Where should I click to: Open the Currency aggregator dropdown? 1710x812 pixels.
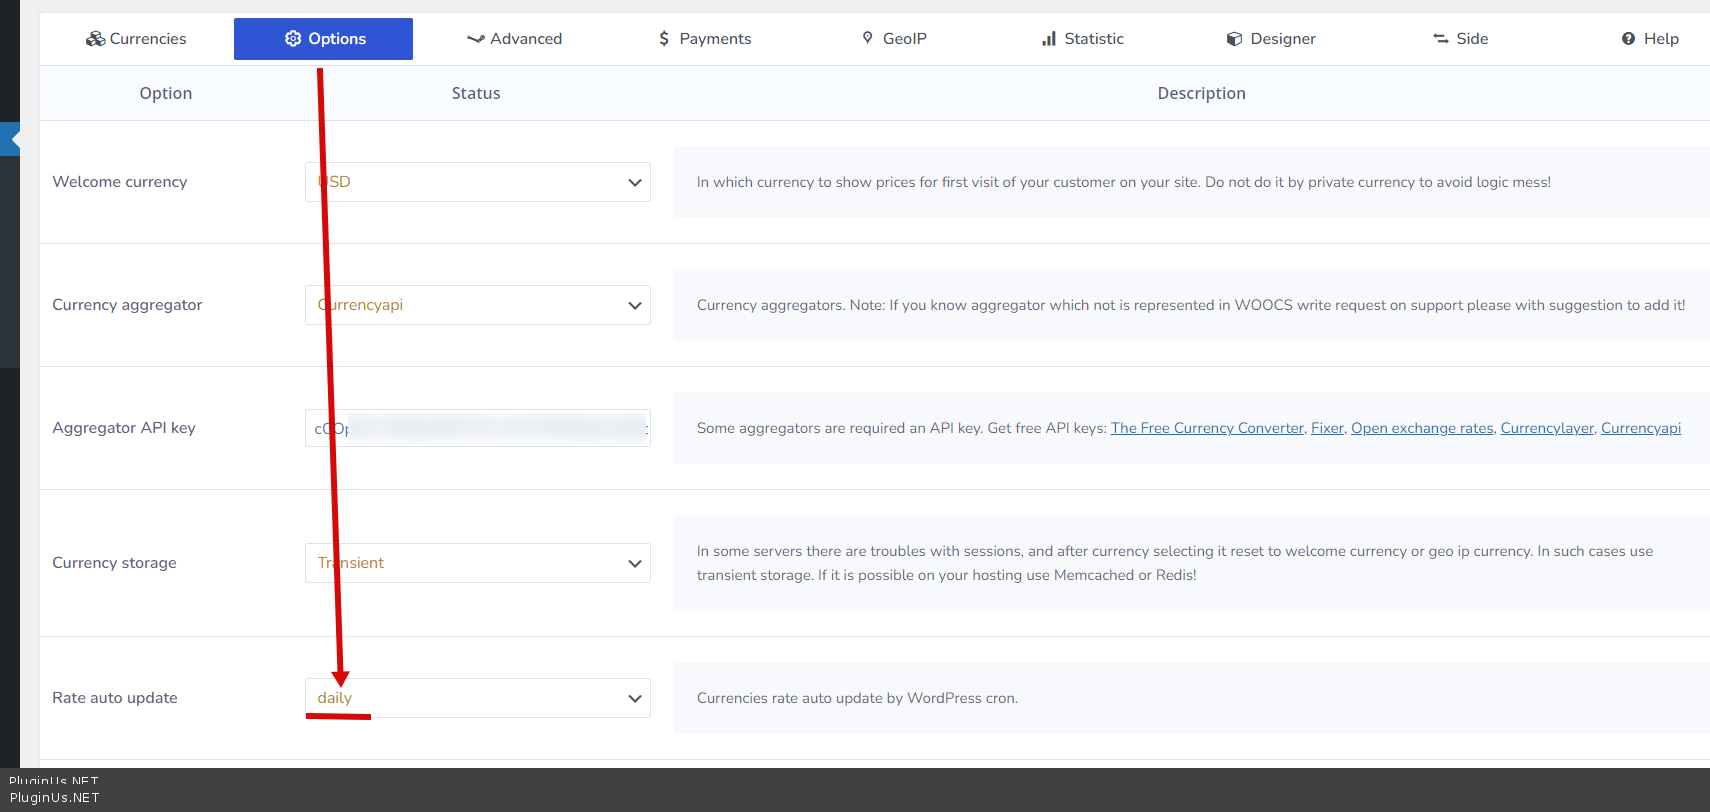click(478, 305)
